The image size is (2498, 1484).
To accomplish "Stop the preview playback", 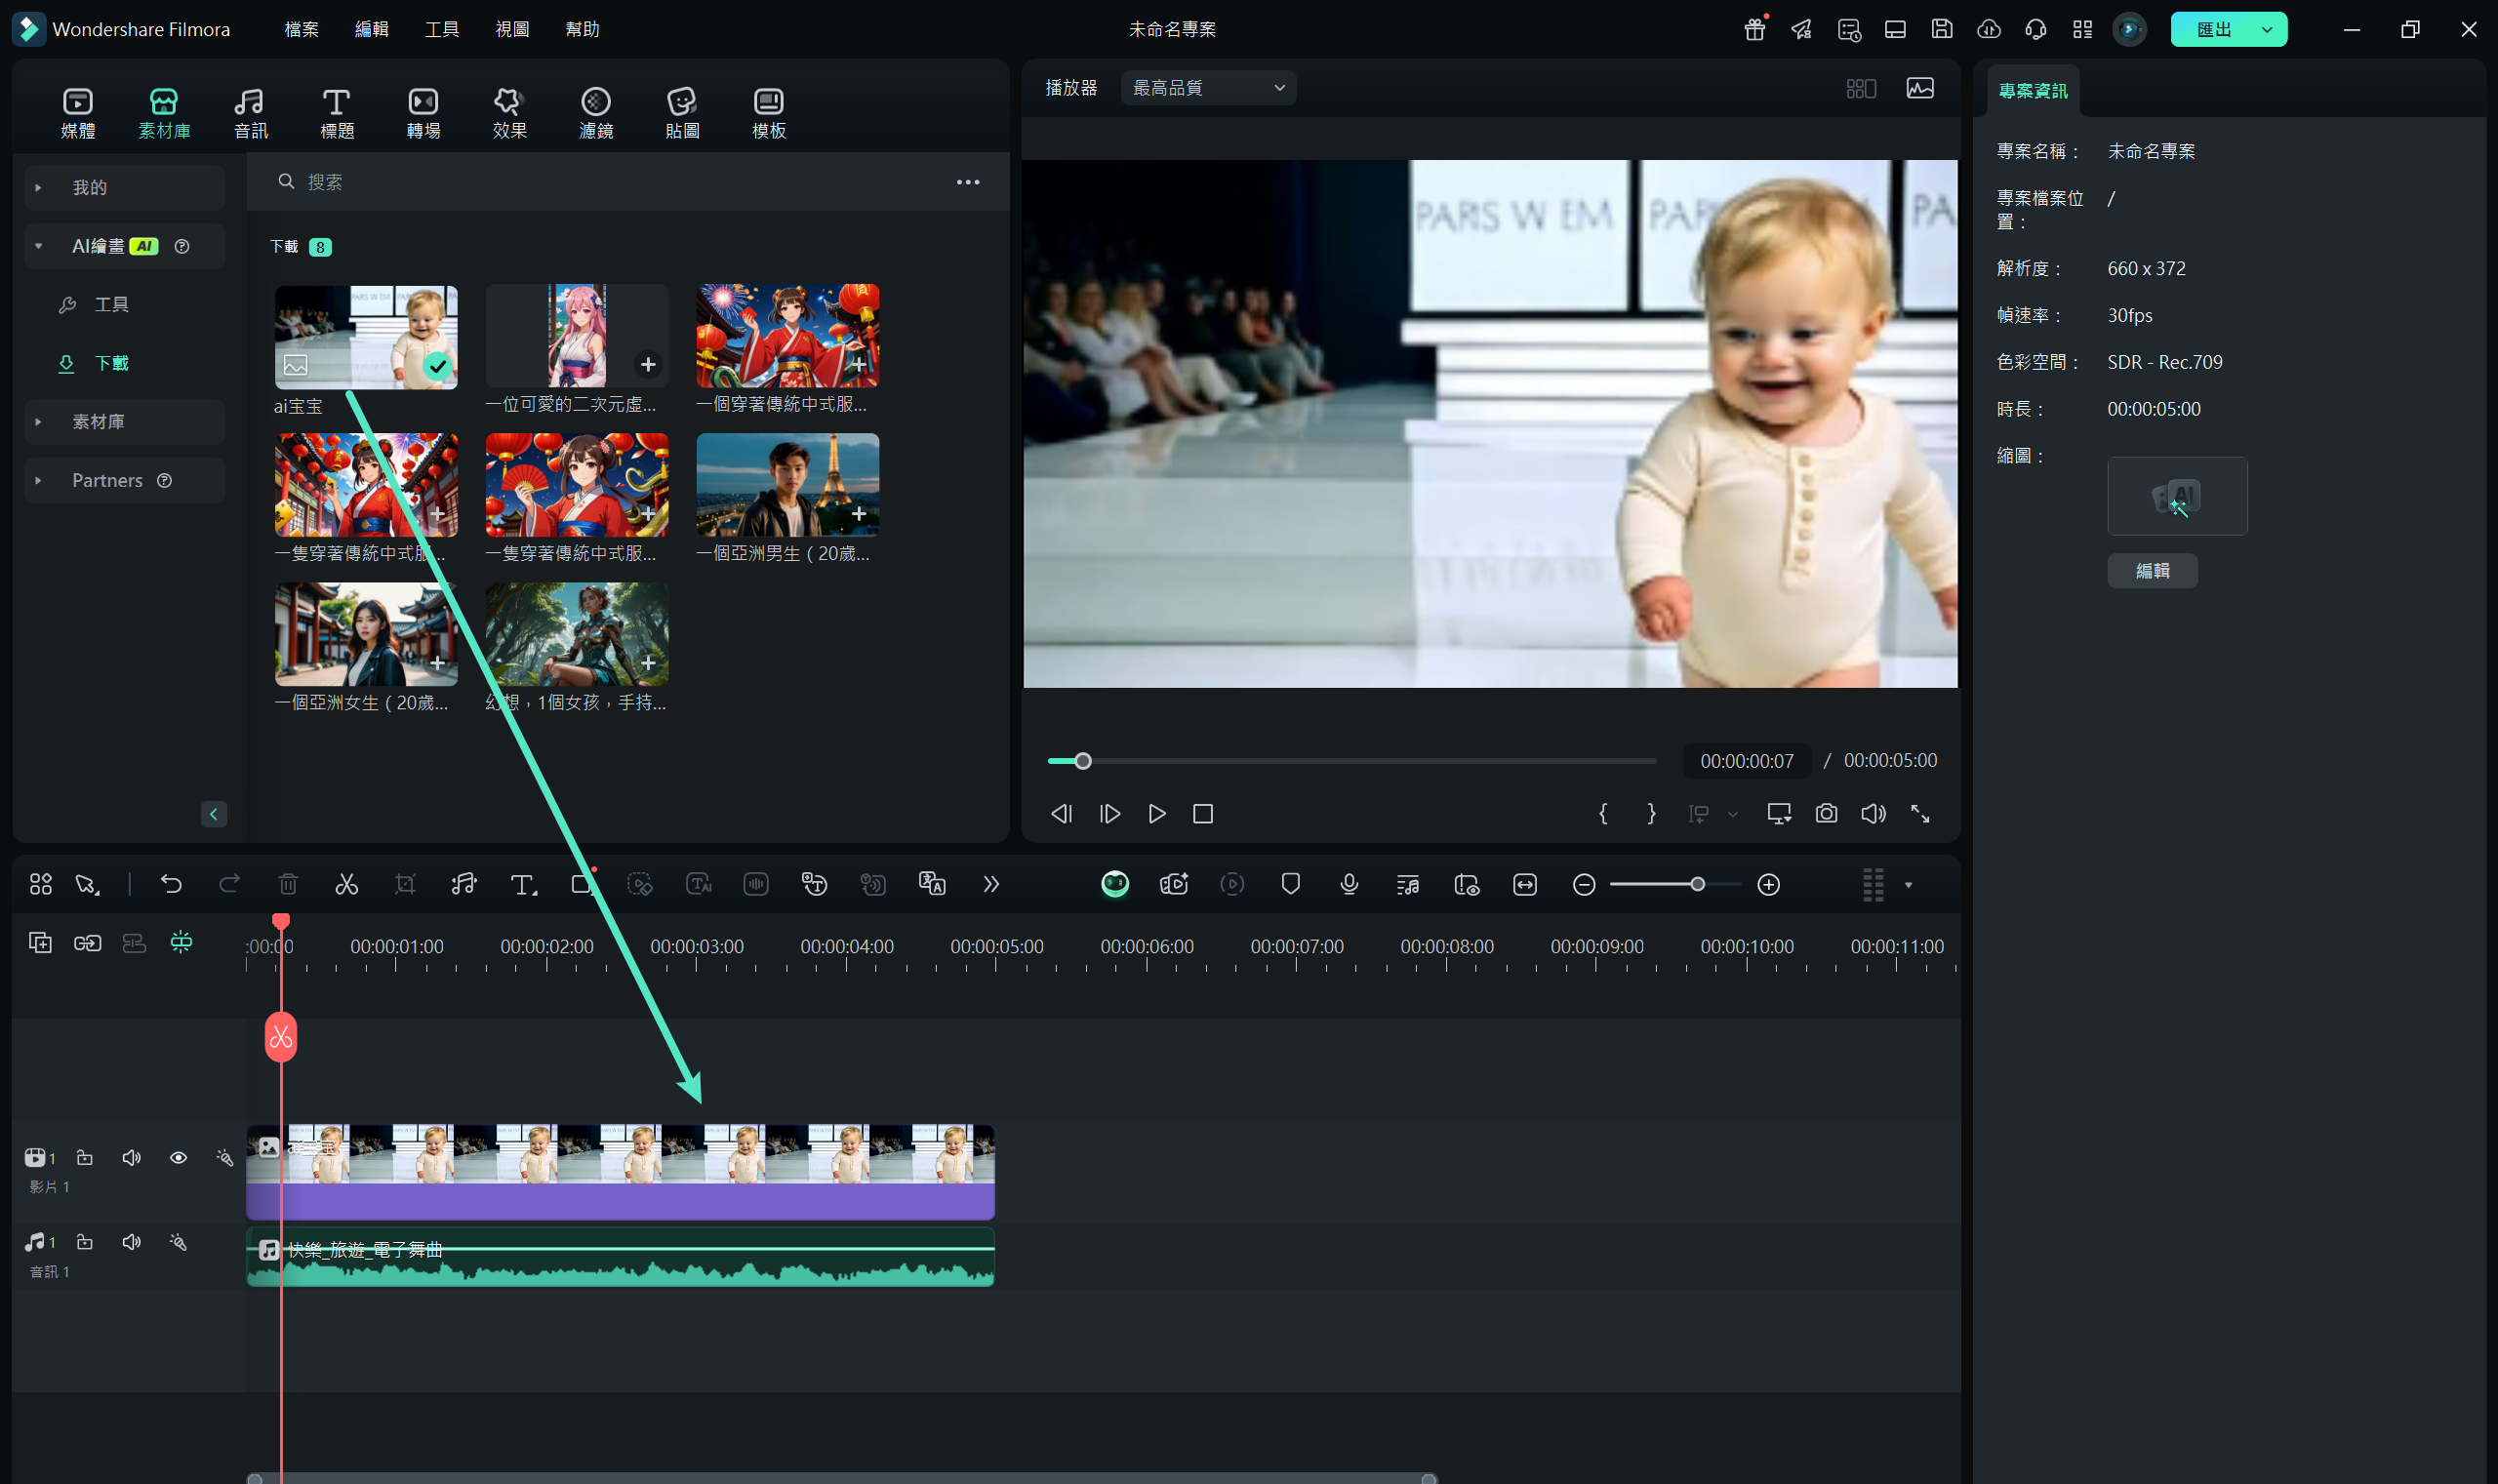I will click(1203, 814).
